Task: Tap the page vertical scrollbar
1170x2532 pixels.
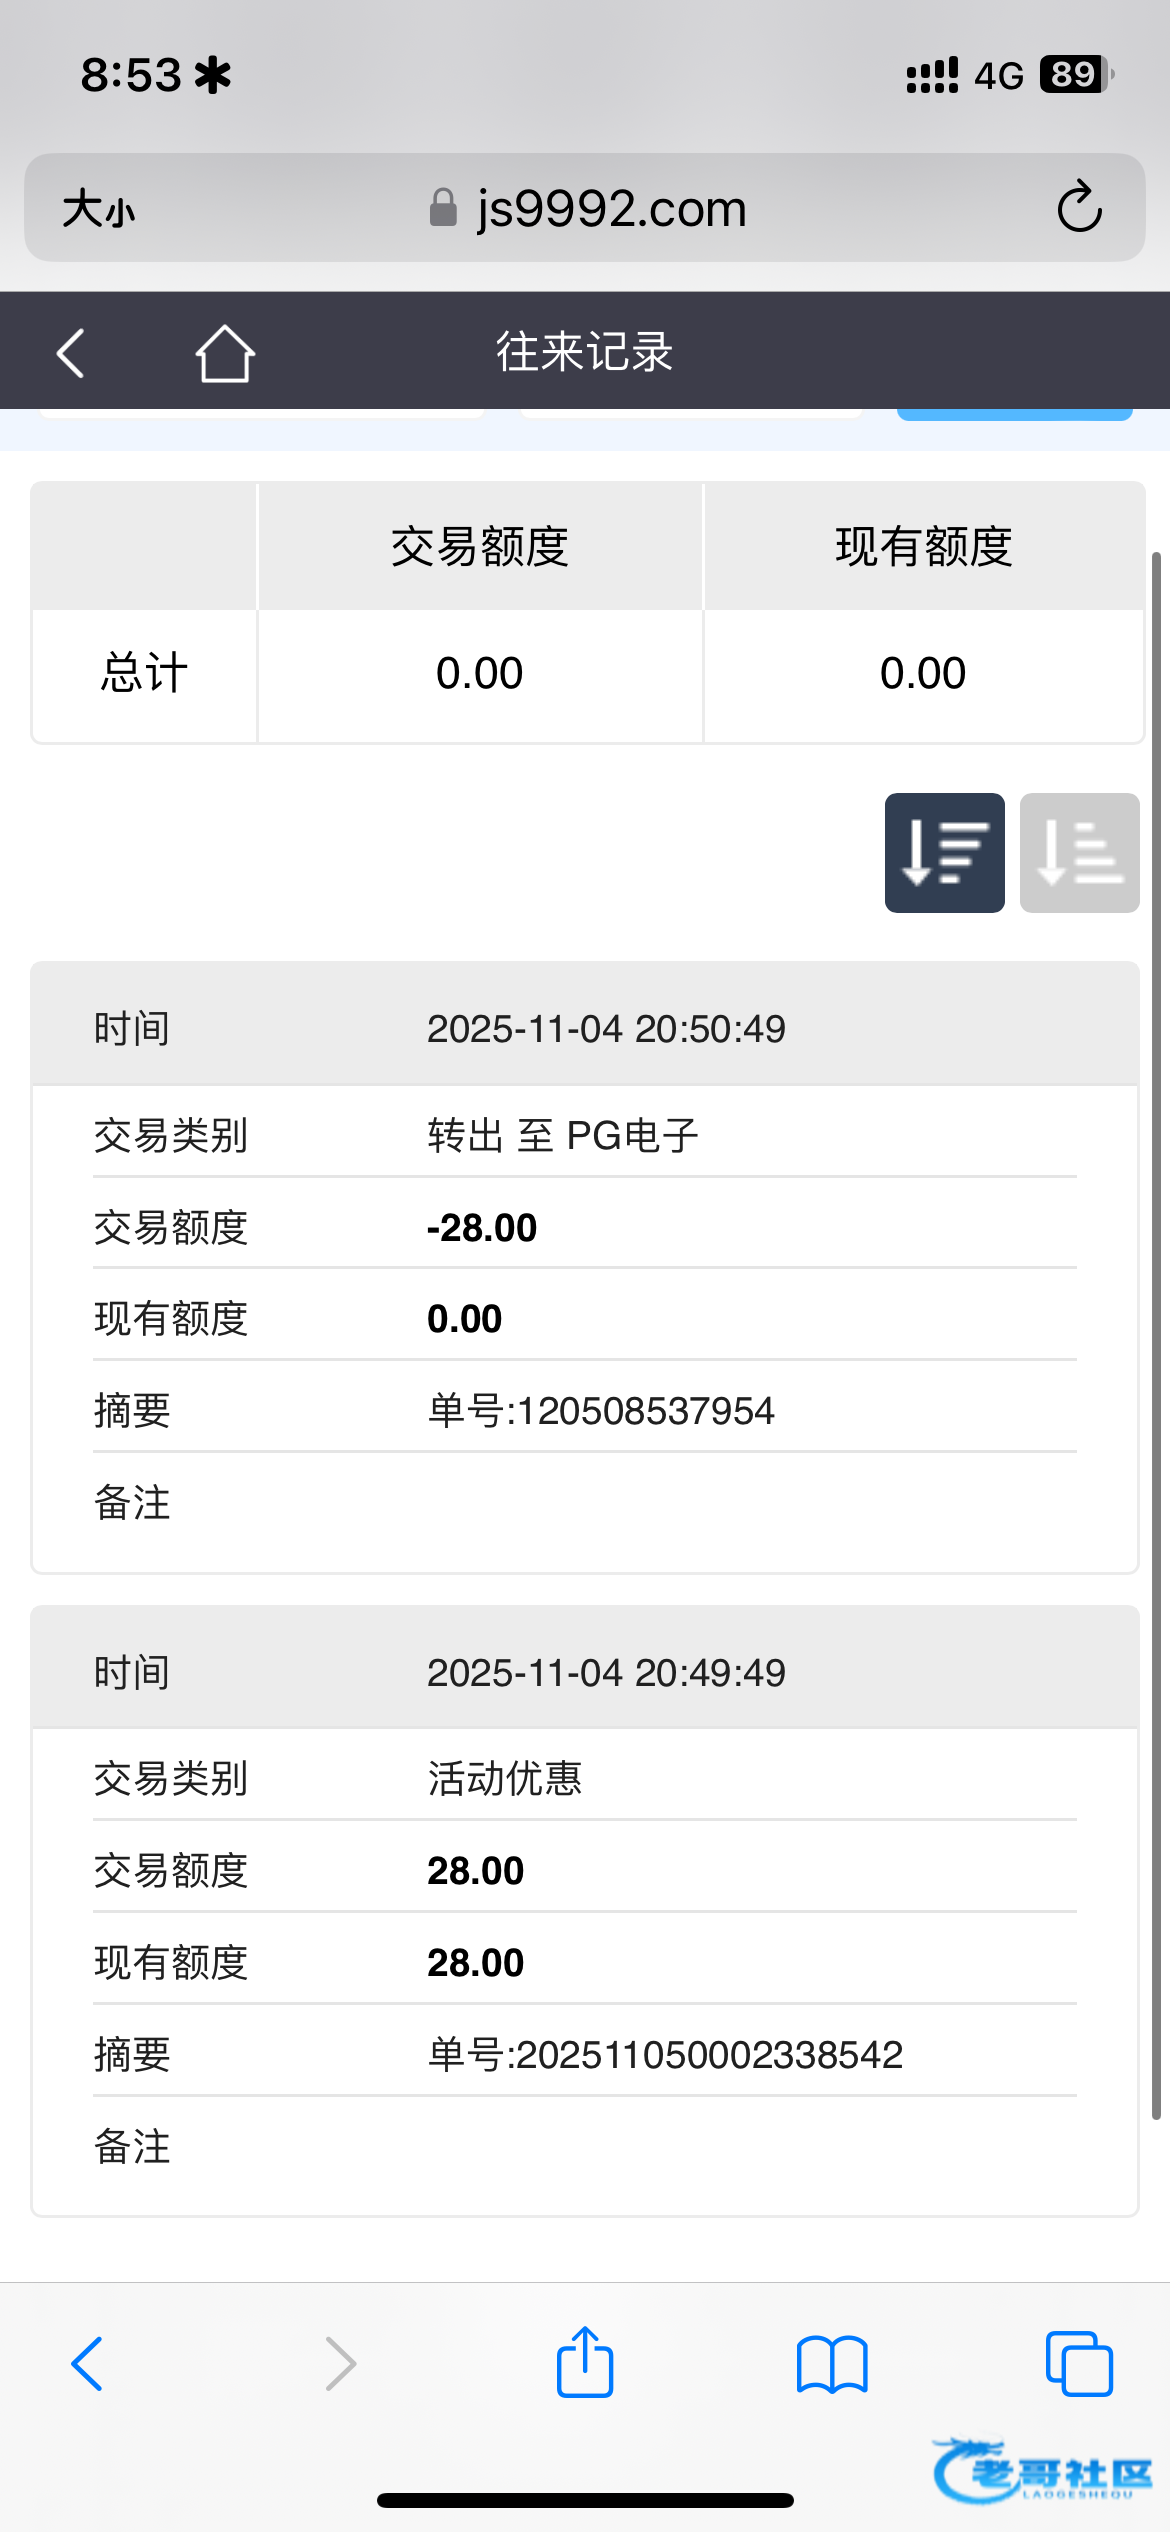Action: (1156, 1330)
